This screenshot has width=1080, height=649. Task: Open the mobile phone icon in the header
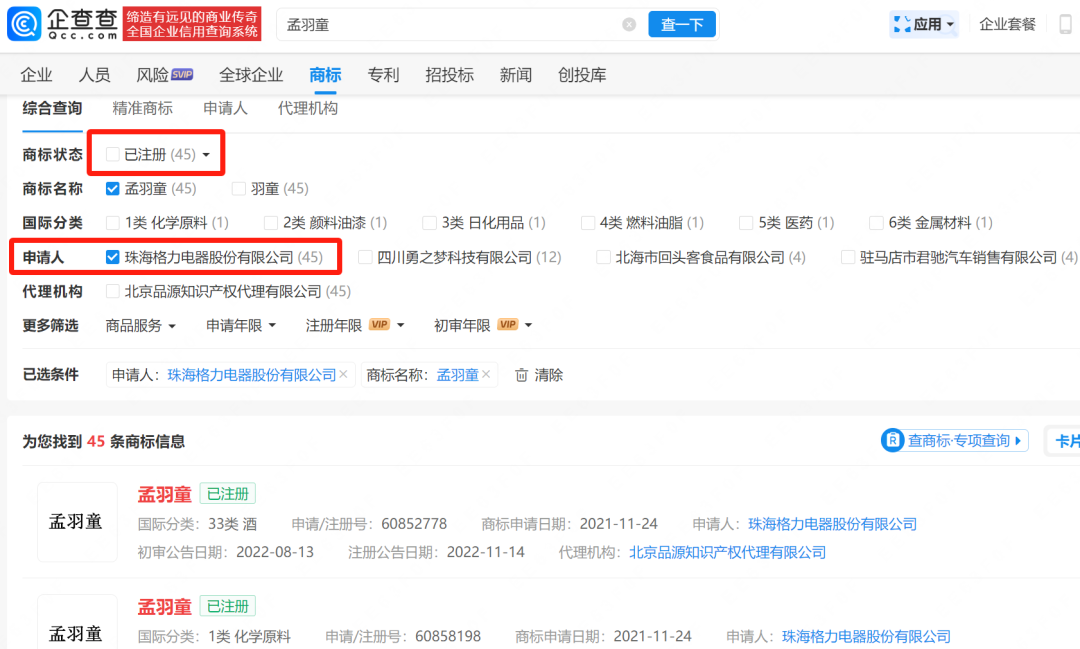[x=1065, y=25]
